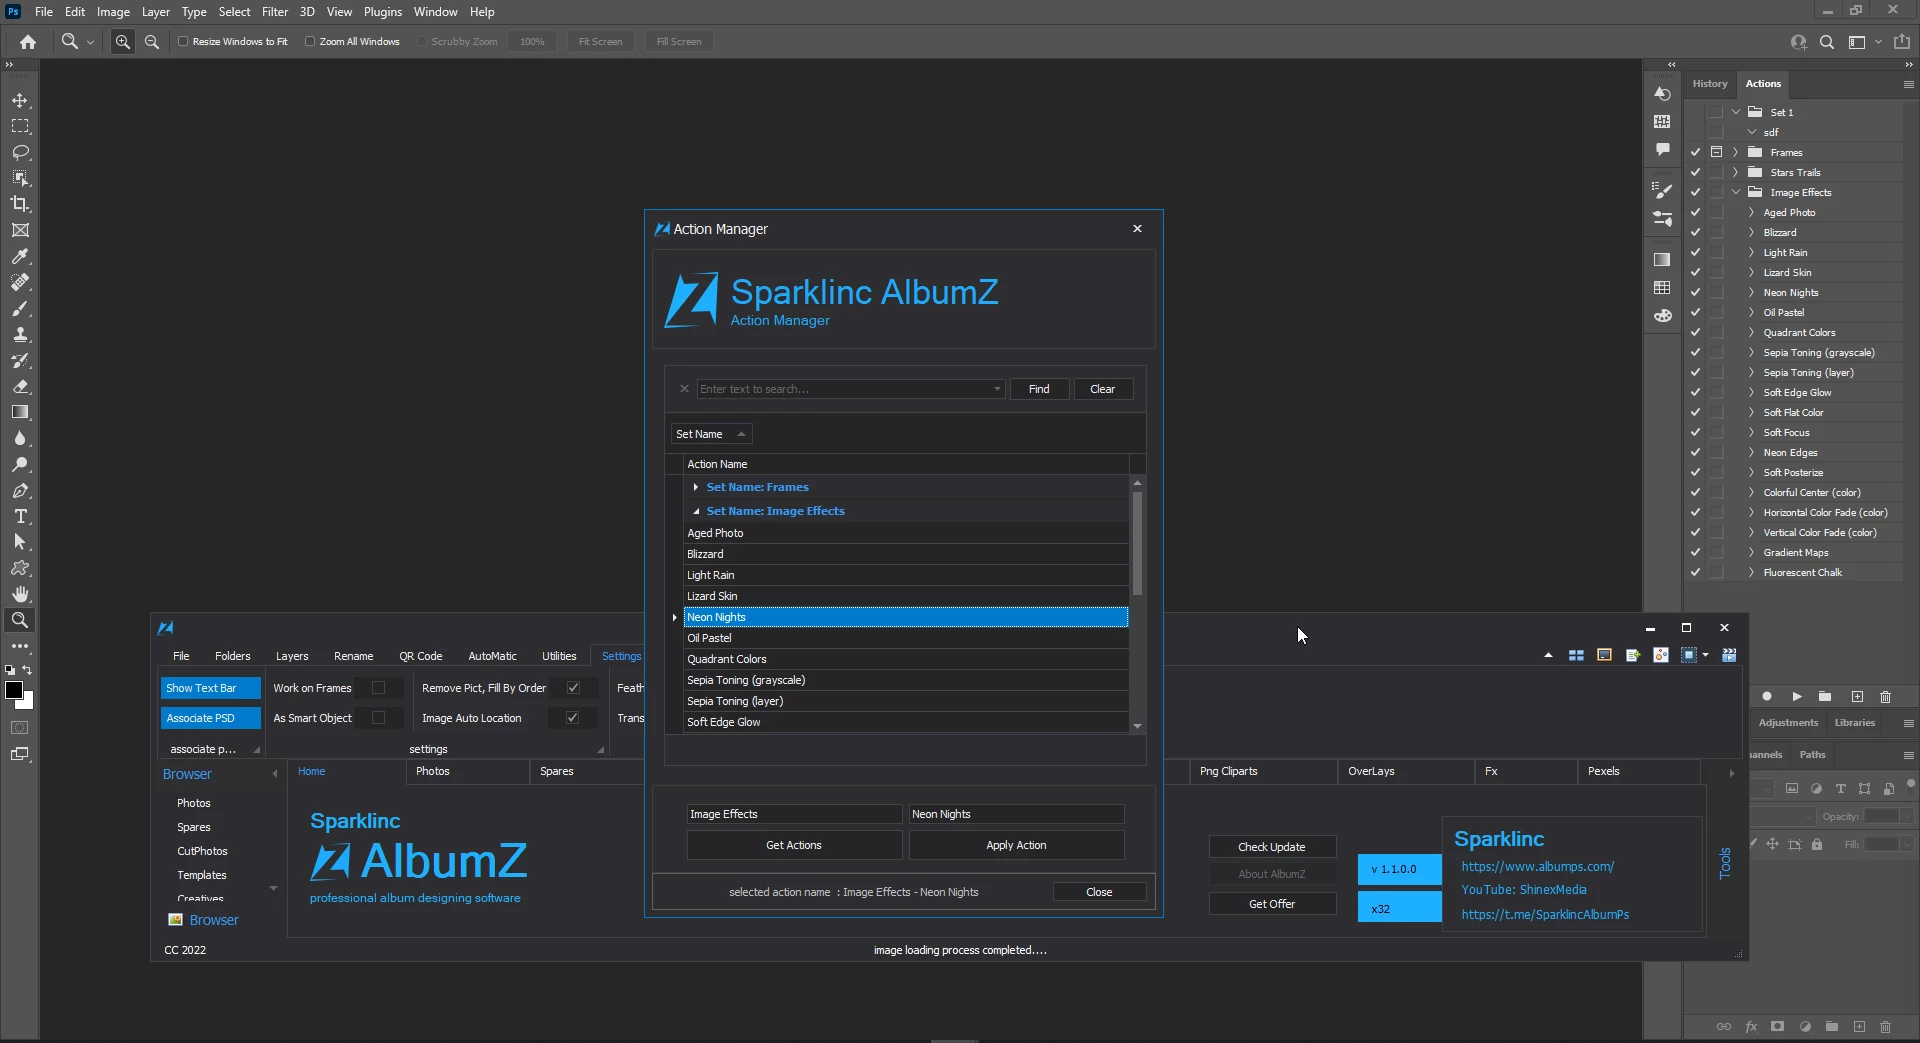
Task: Select the Crop tool
Action: pos(20,204)
